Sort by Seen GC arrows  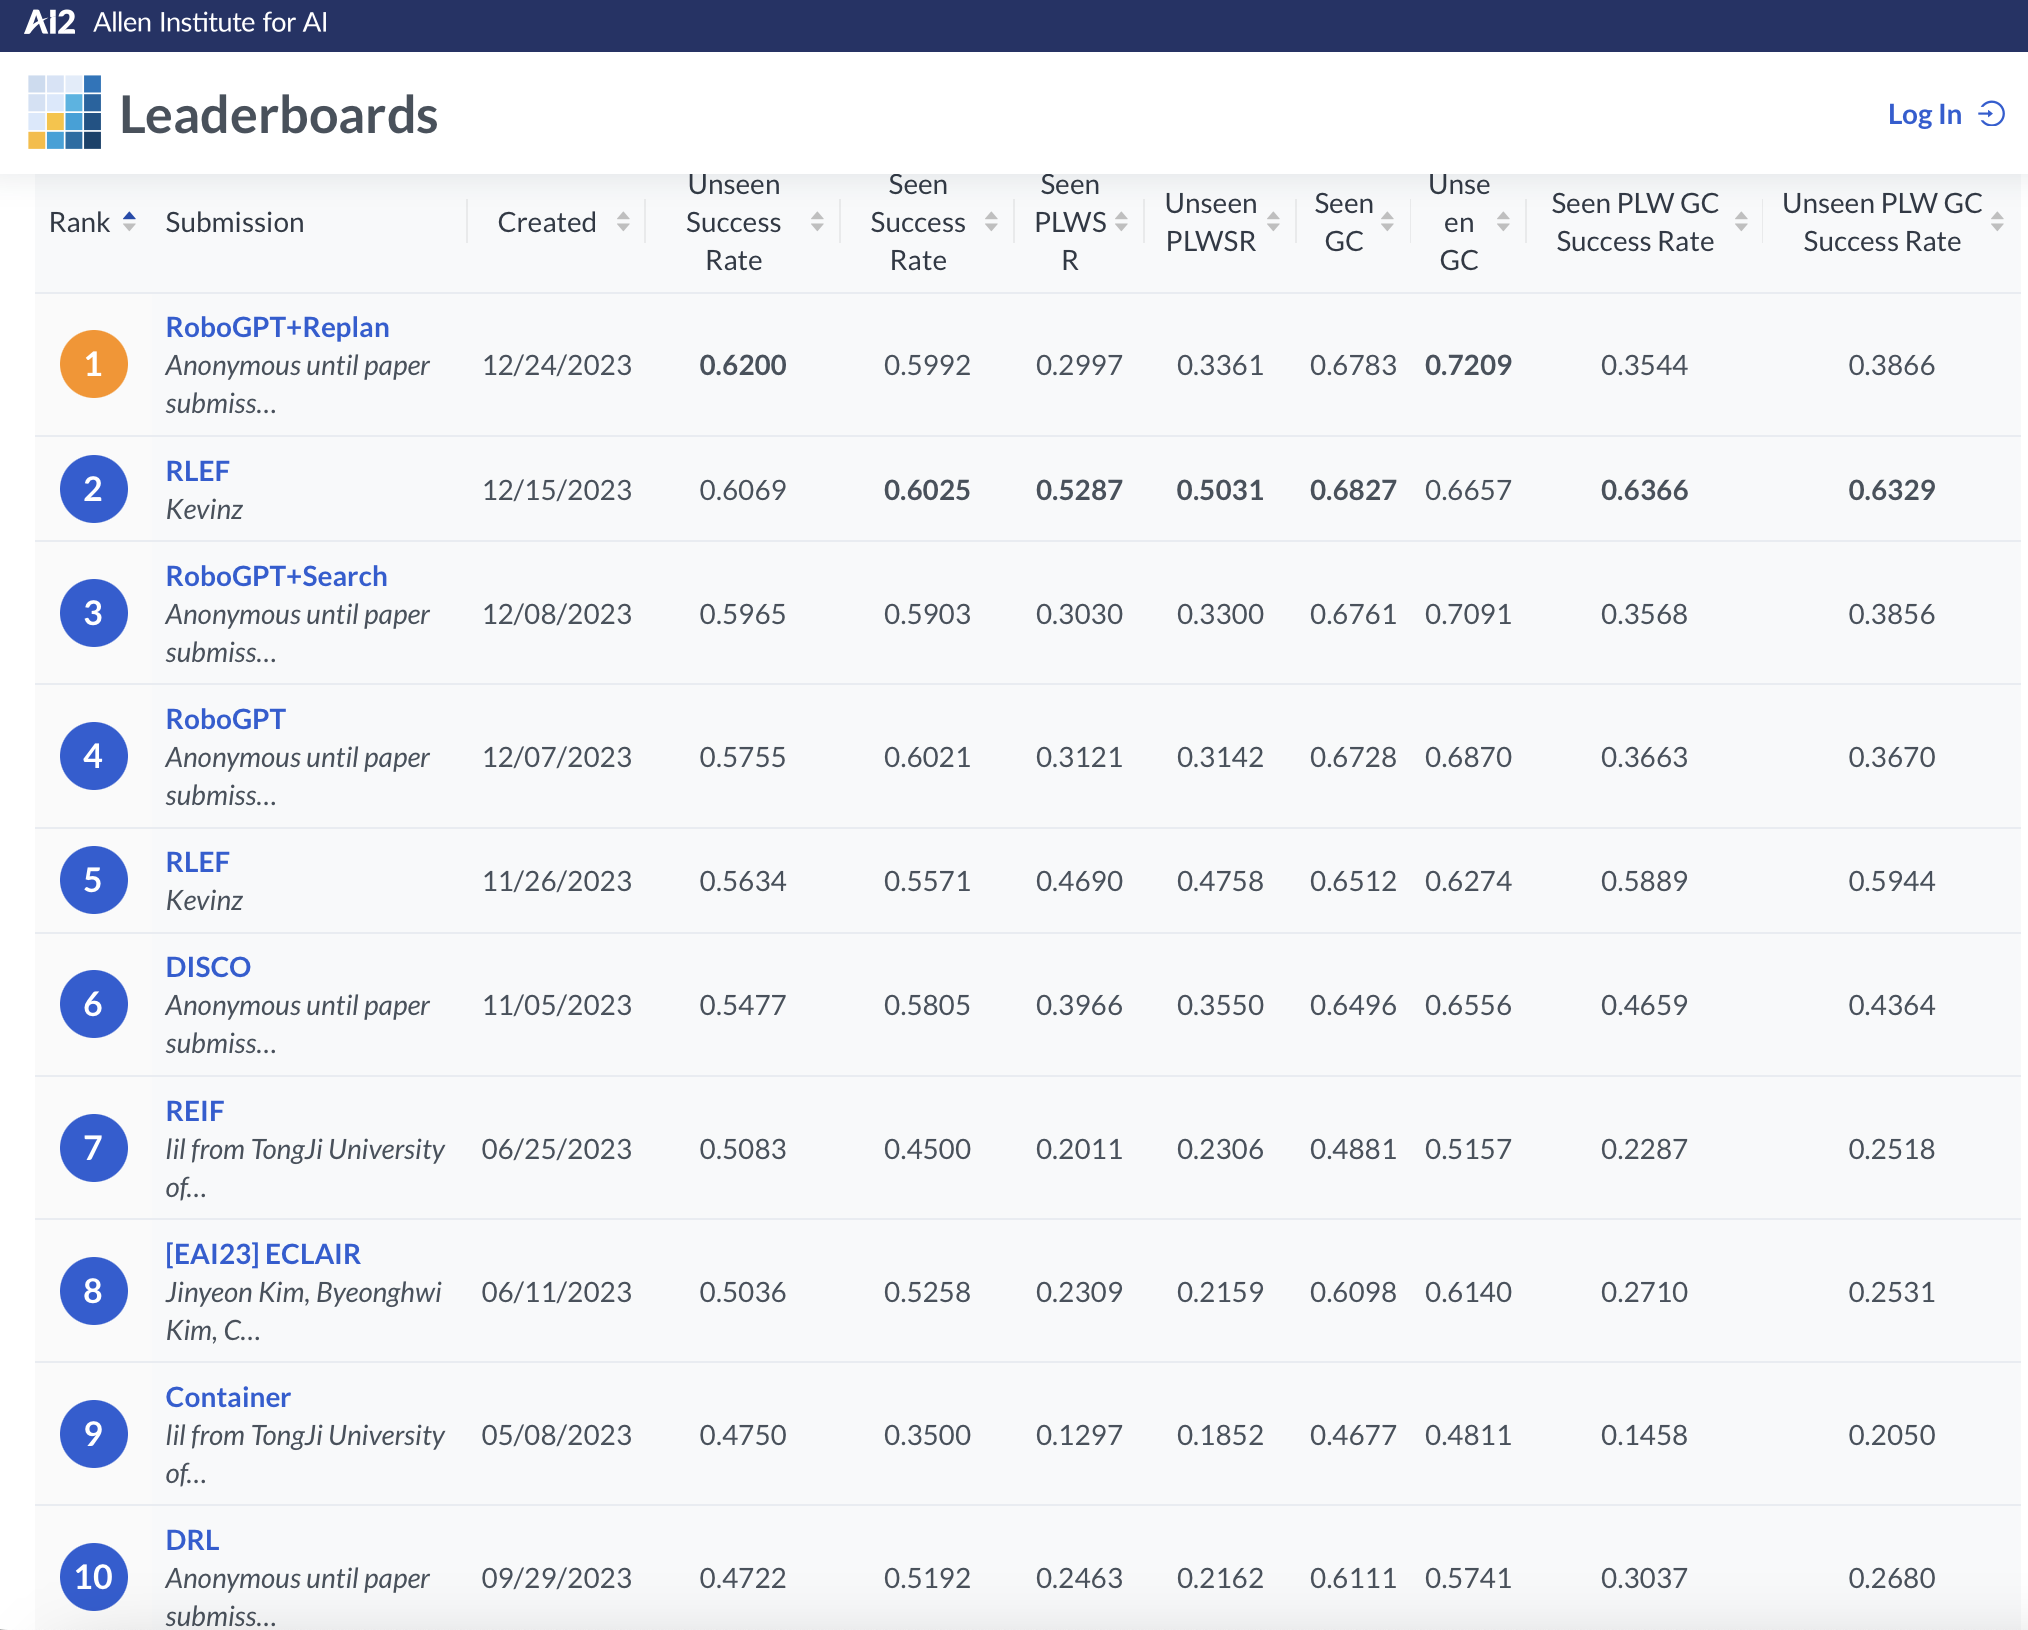click(1387, 221)
